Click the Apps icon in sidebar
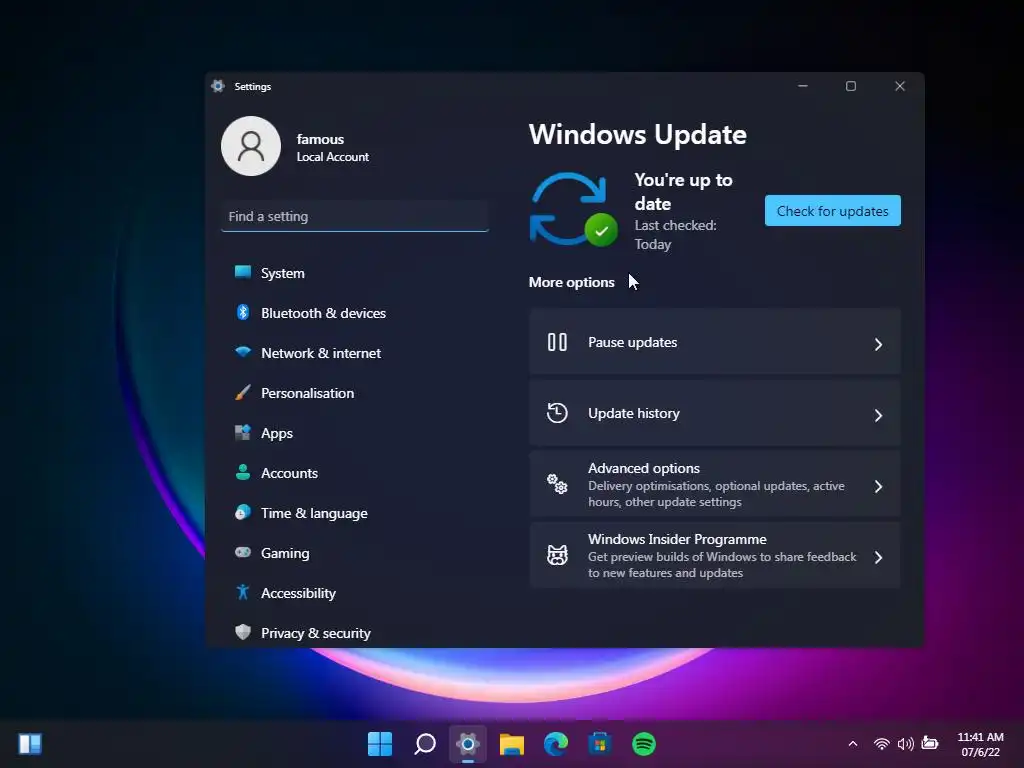 (x=243, y=432)
